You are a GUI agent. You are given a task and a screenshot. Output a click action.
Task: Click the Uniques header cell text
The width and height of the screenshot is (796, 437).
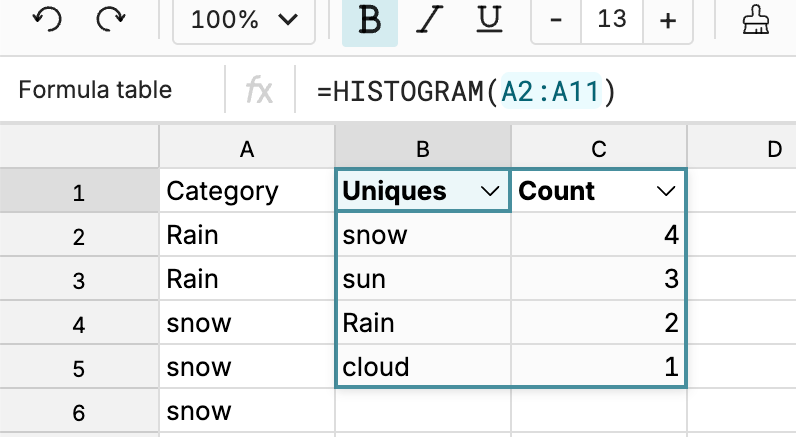(x=394, y=191)
